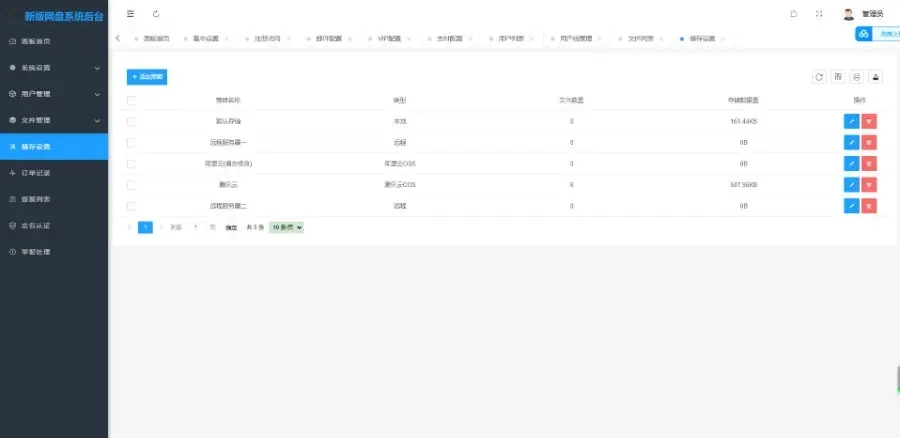Image resolution: width=900 pixels, height=438 pixels.
Task: Reload the table with the circular arrow button
Action: click(x=819, y=77)
